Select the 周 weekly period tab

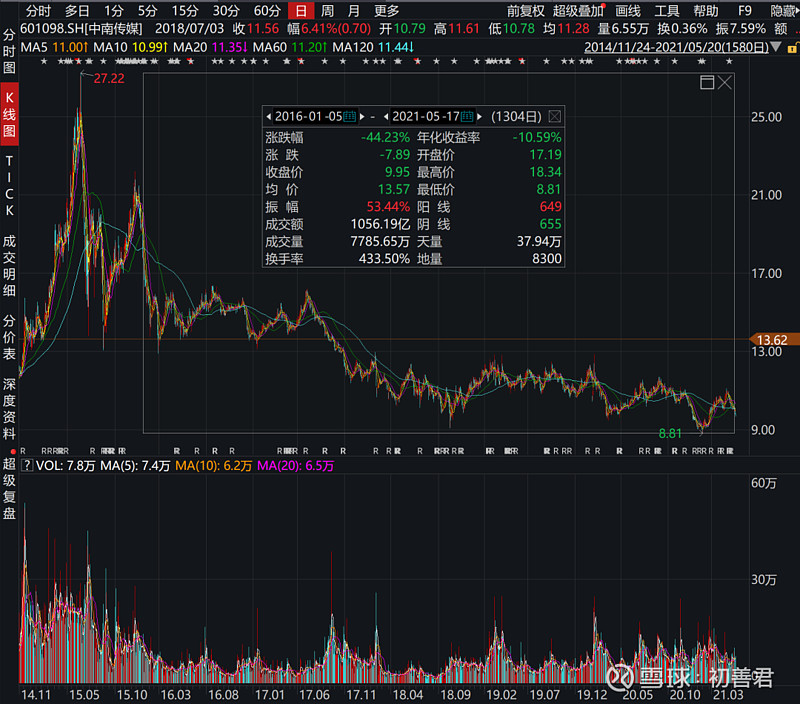click(327, 11)
